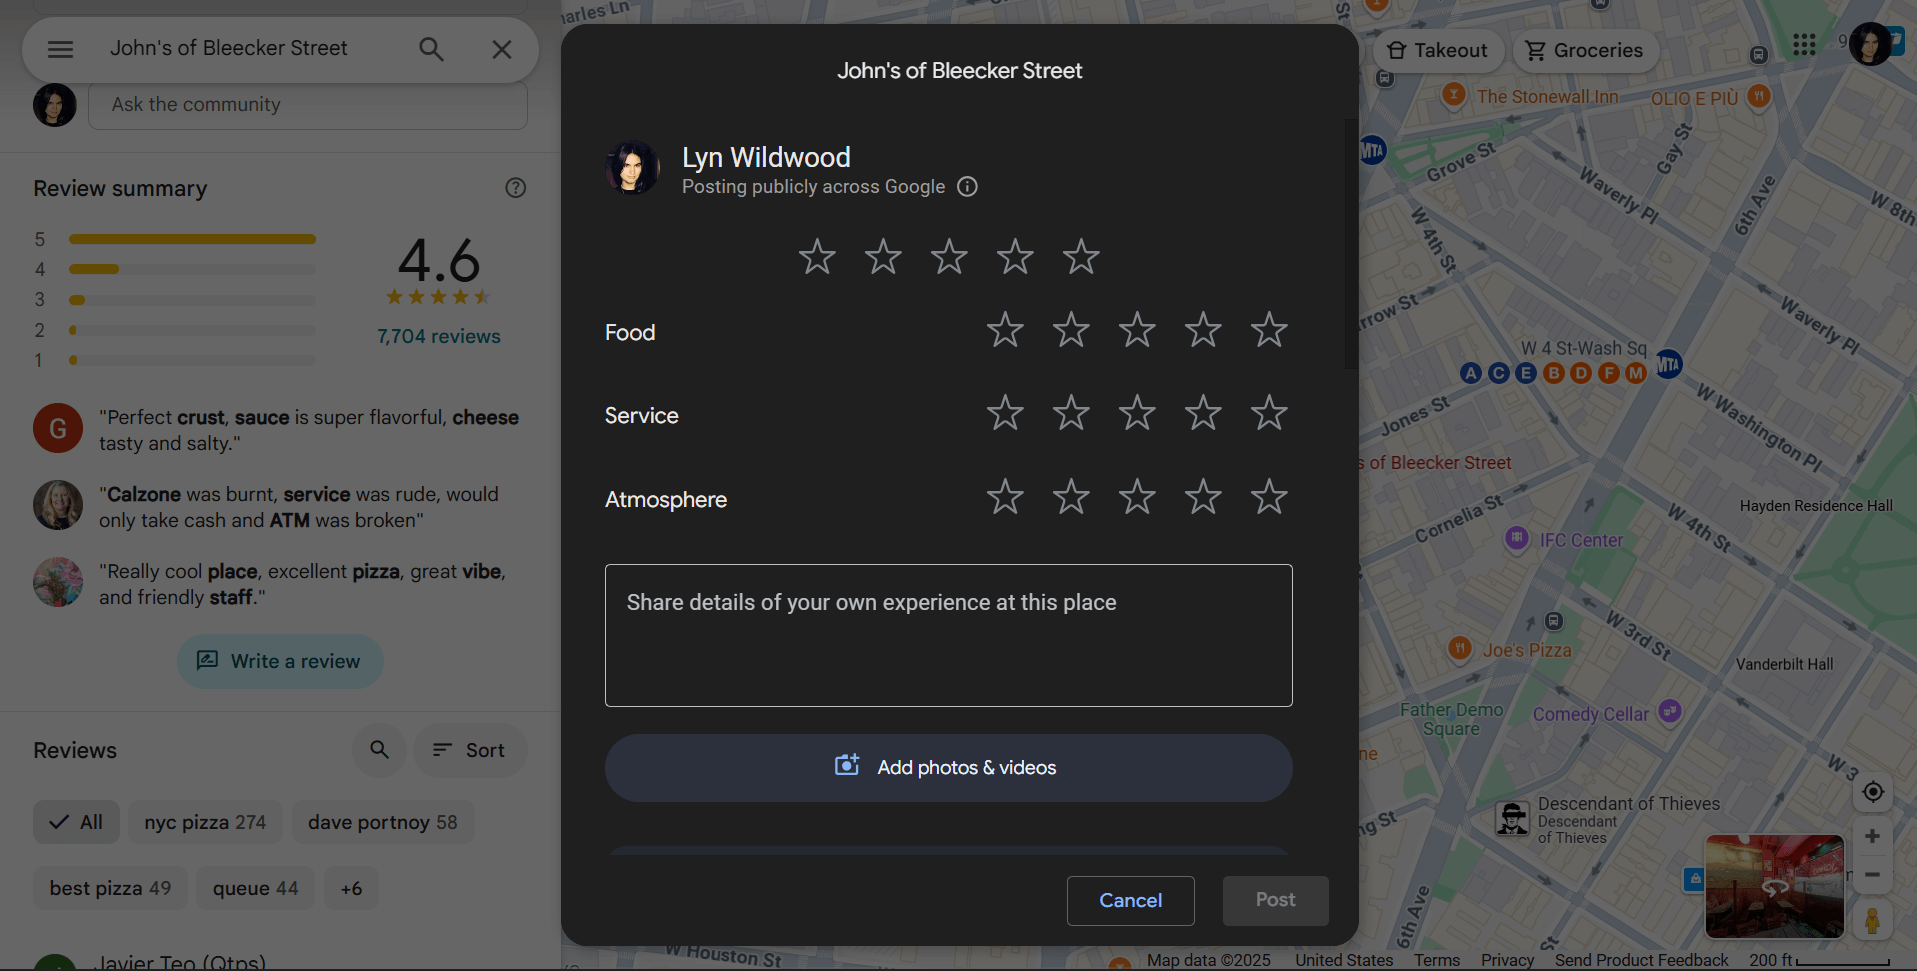Select the nyc pizza 274 filter

click(x=205, y=822)
